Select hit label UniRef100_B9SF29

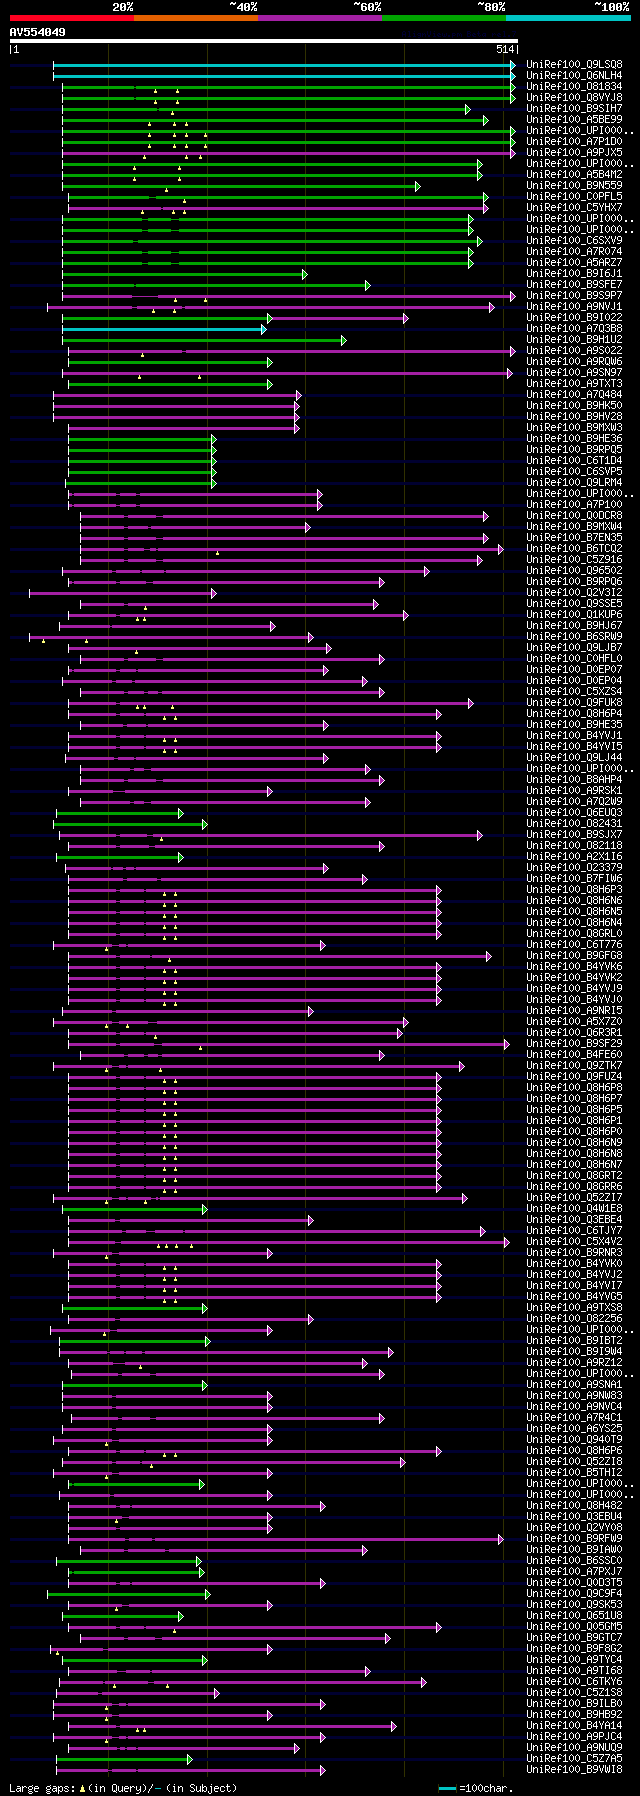pos(574,1043)
